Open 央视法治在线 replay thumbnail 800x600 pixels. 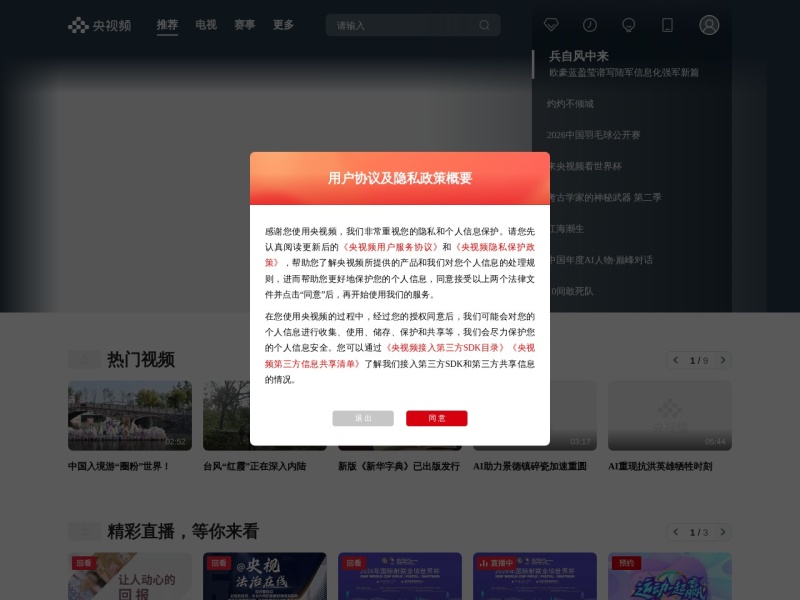pos(265,577)
